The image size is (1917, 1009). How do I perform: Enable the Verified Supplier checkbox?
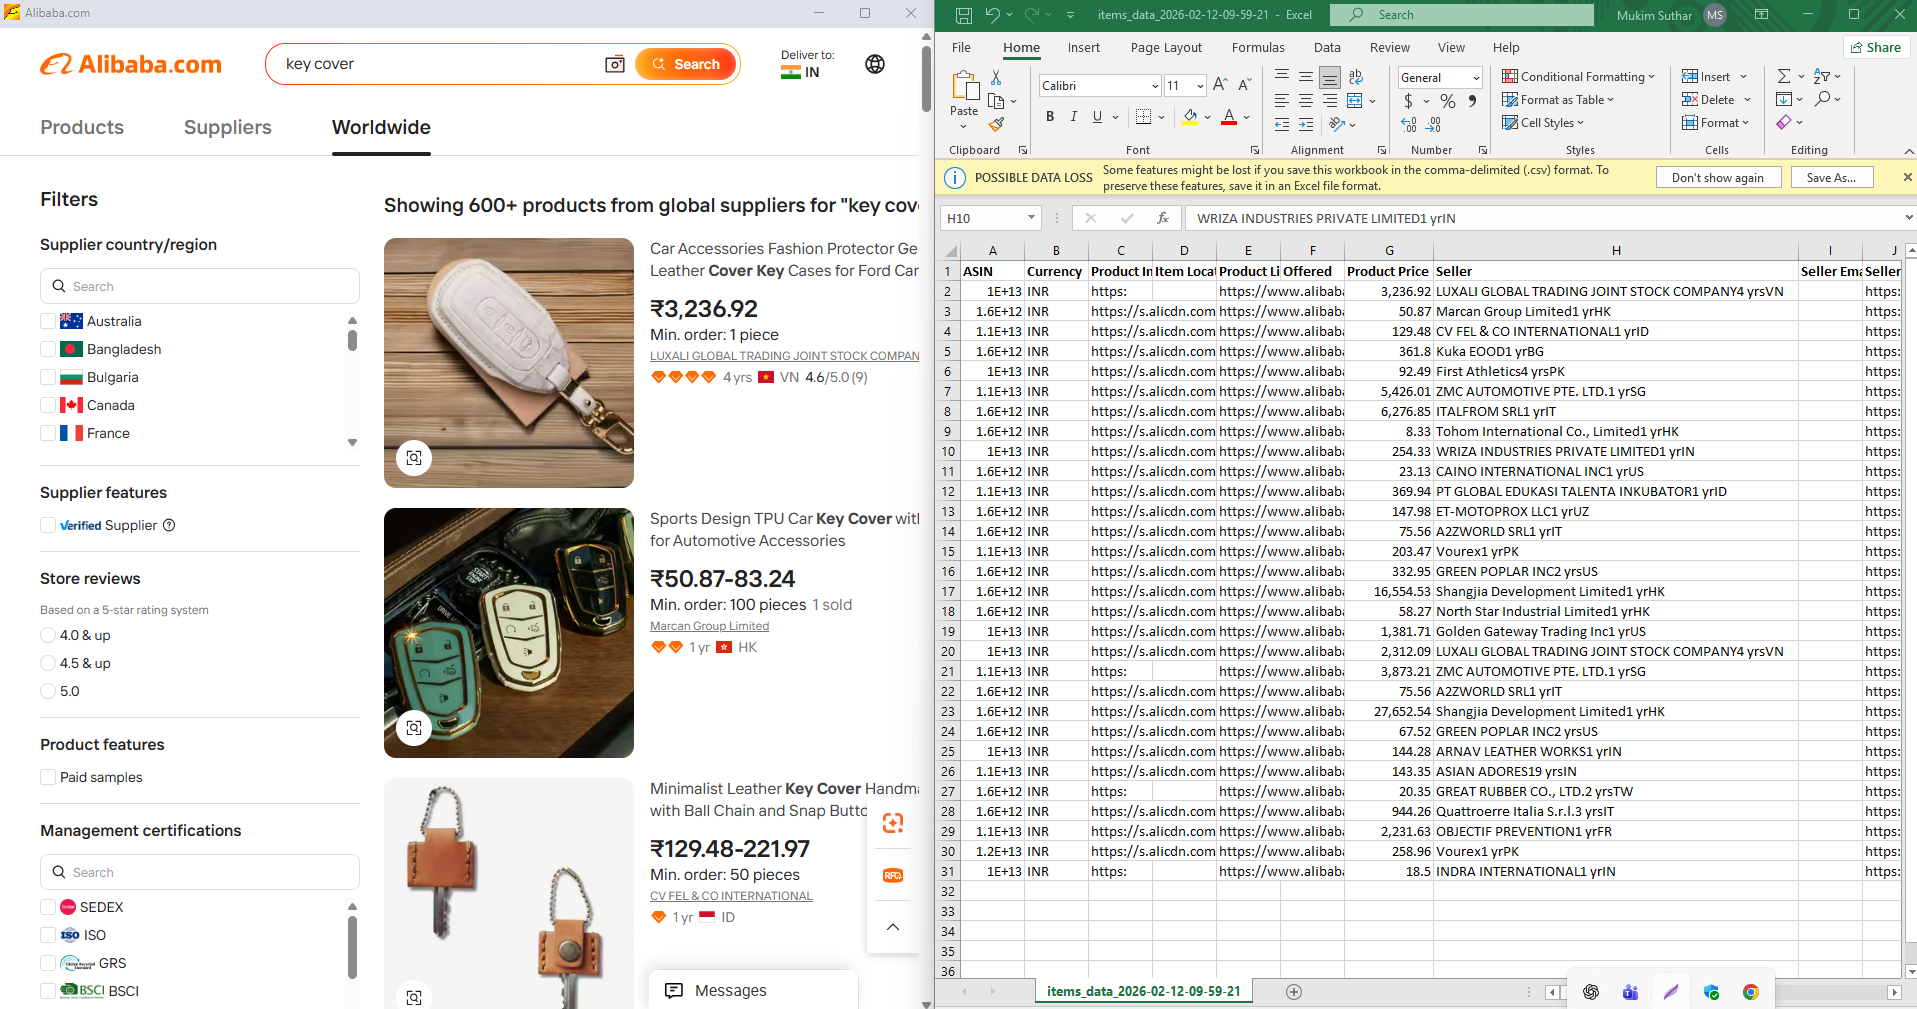48,525
